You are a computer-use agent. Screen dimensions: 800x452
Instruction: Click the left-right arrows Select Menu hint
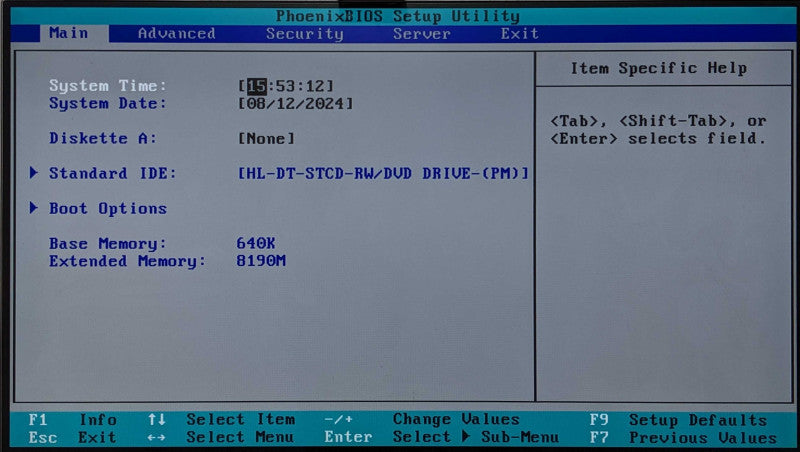pyautogui.click(x=220, y=438)
